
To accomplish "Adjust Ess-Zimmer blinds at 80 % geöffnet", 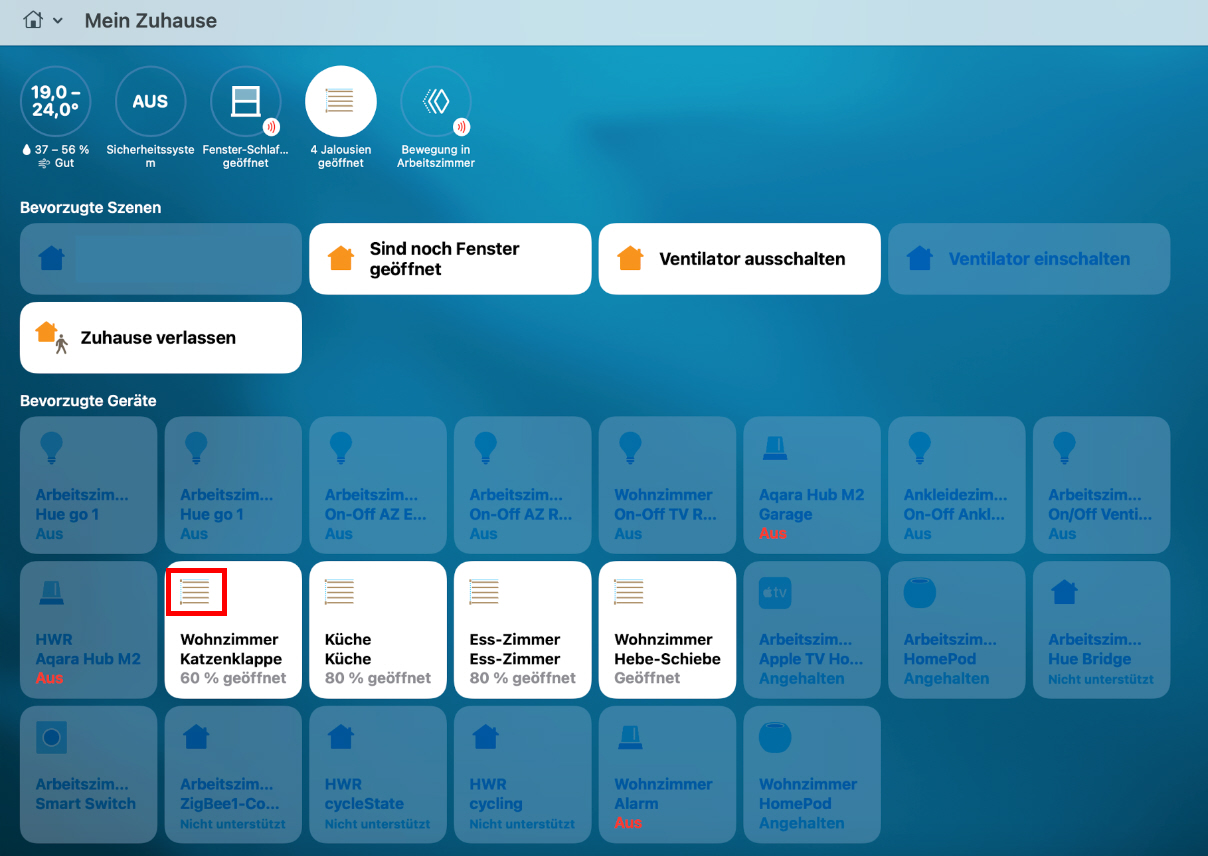I will [523, 629].
